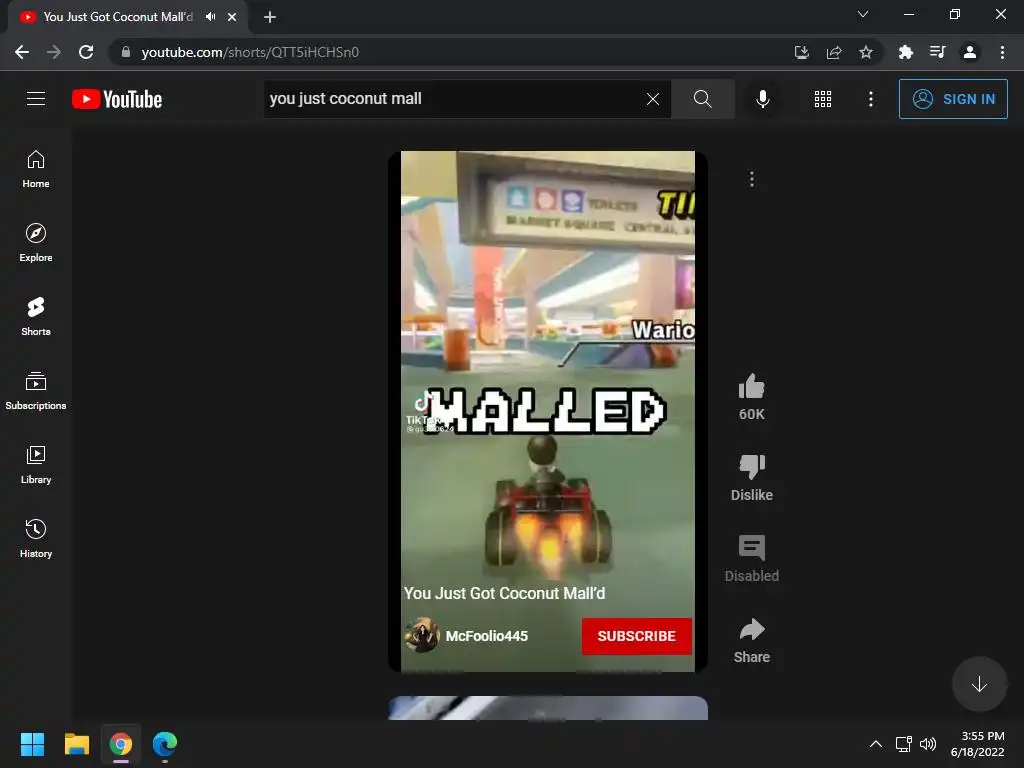Open the tab search chevron
Image resolution: width=1024 pixels, height=768 pixels.
(863, 14)
